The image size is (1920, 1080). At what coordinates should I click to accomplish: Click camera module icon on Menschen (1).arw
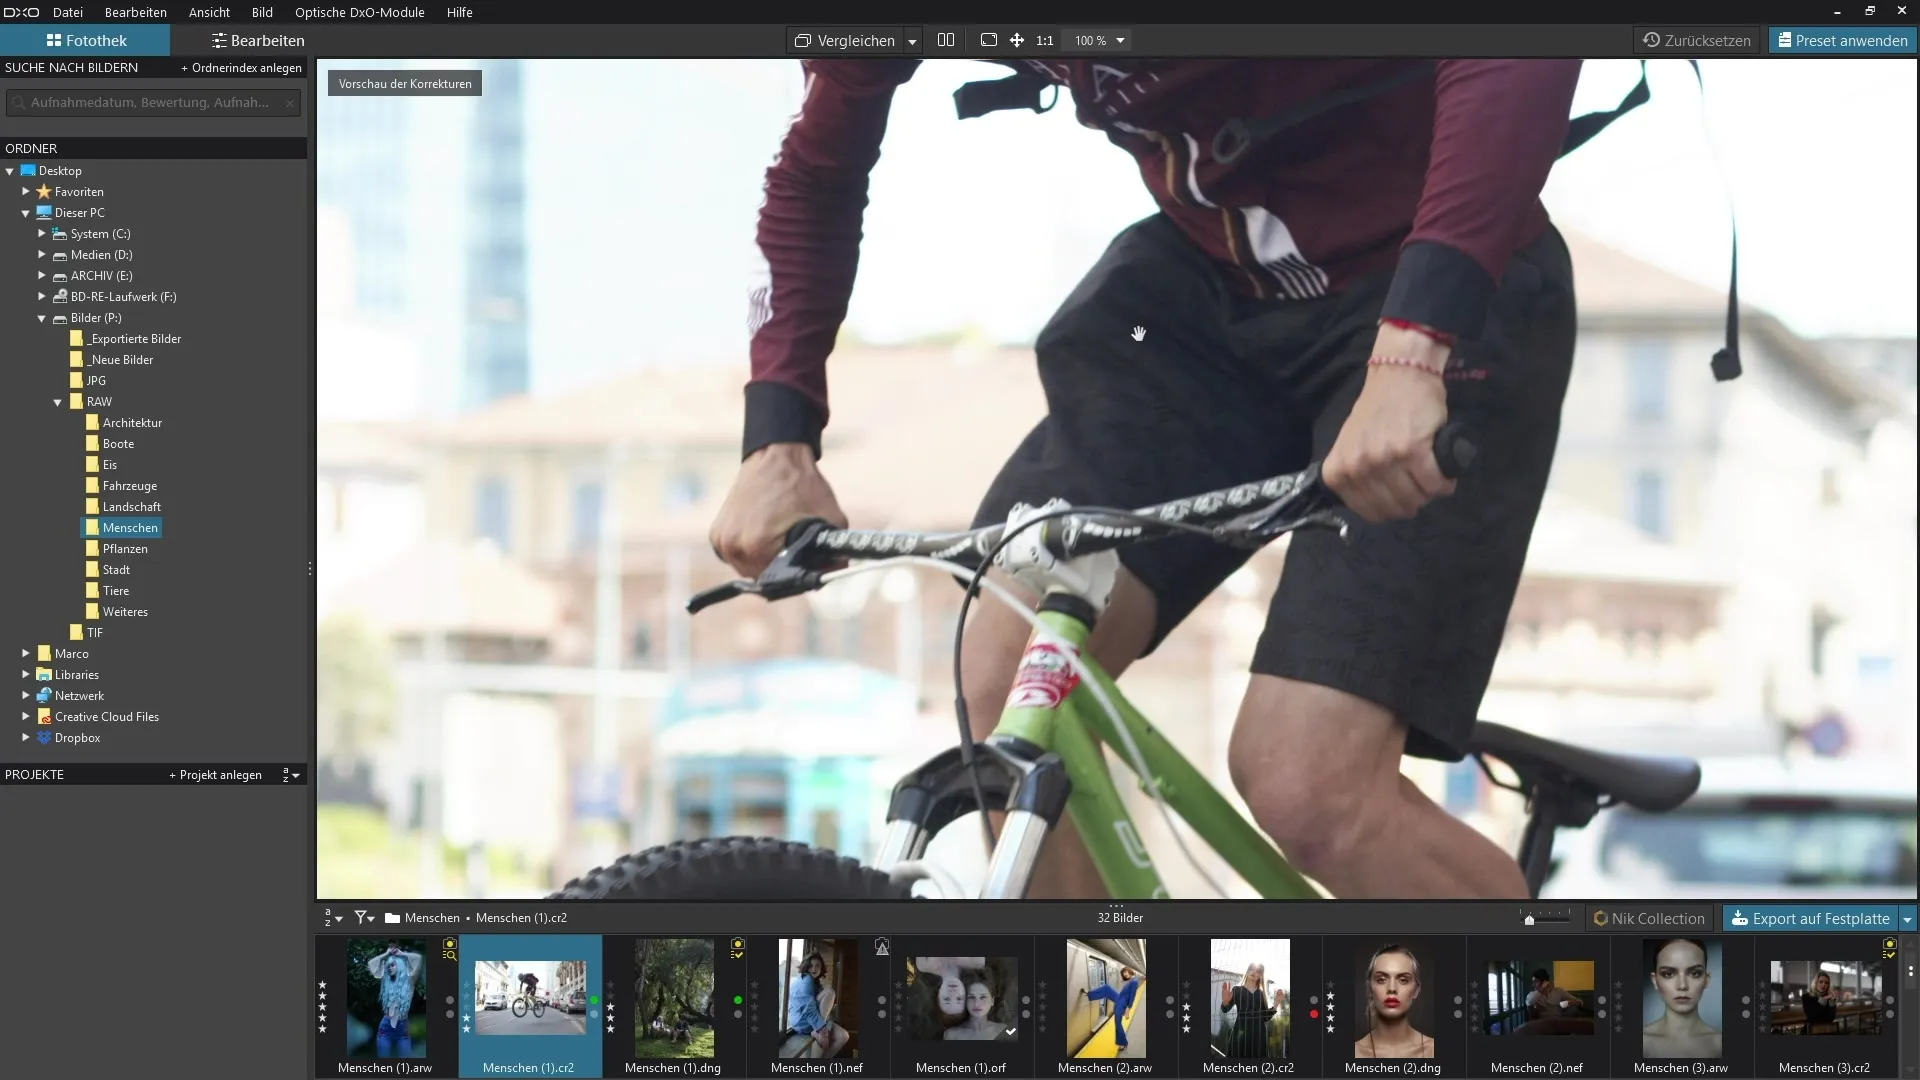point(449,944)
